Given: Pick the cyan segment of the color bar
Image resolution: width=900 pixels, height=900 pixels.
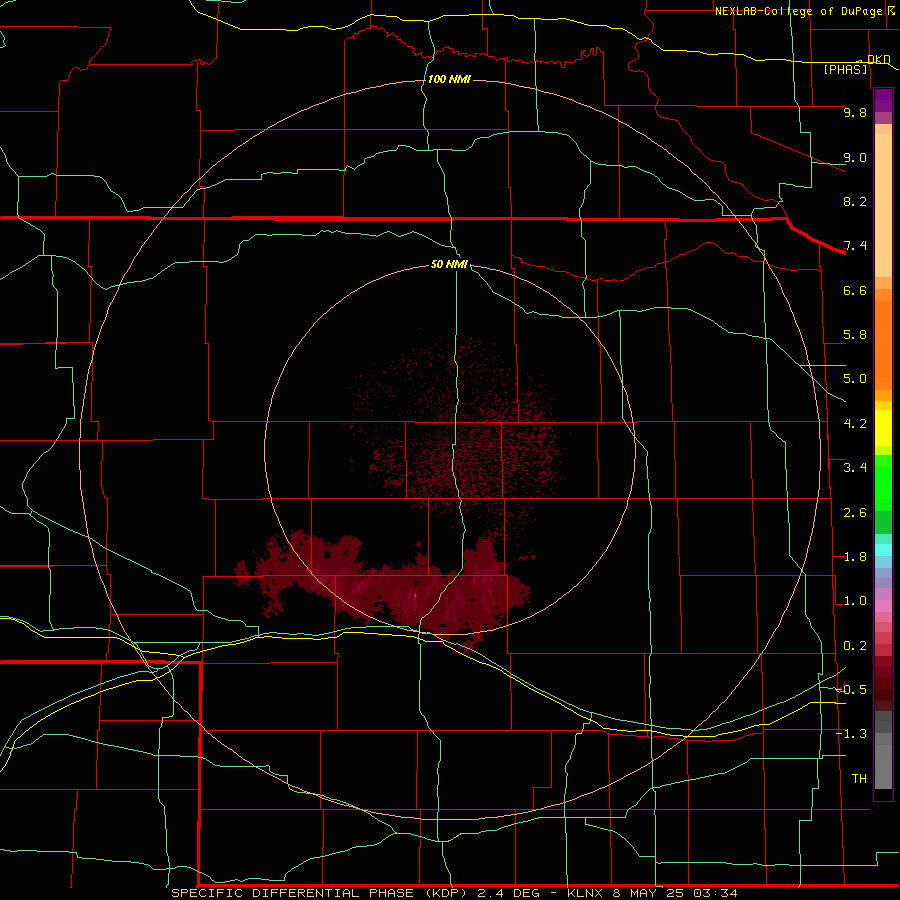Looking at the screenshot, I should [x=883, y=550].
